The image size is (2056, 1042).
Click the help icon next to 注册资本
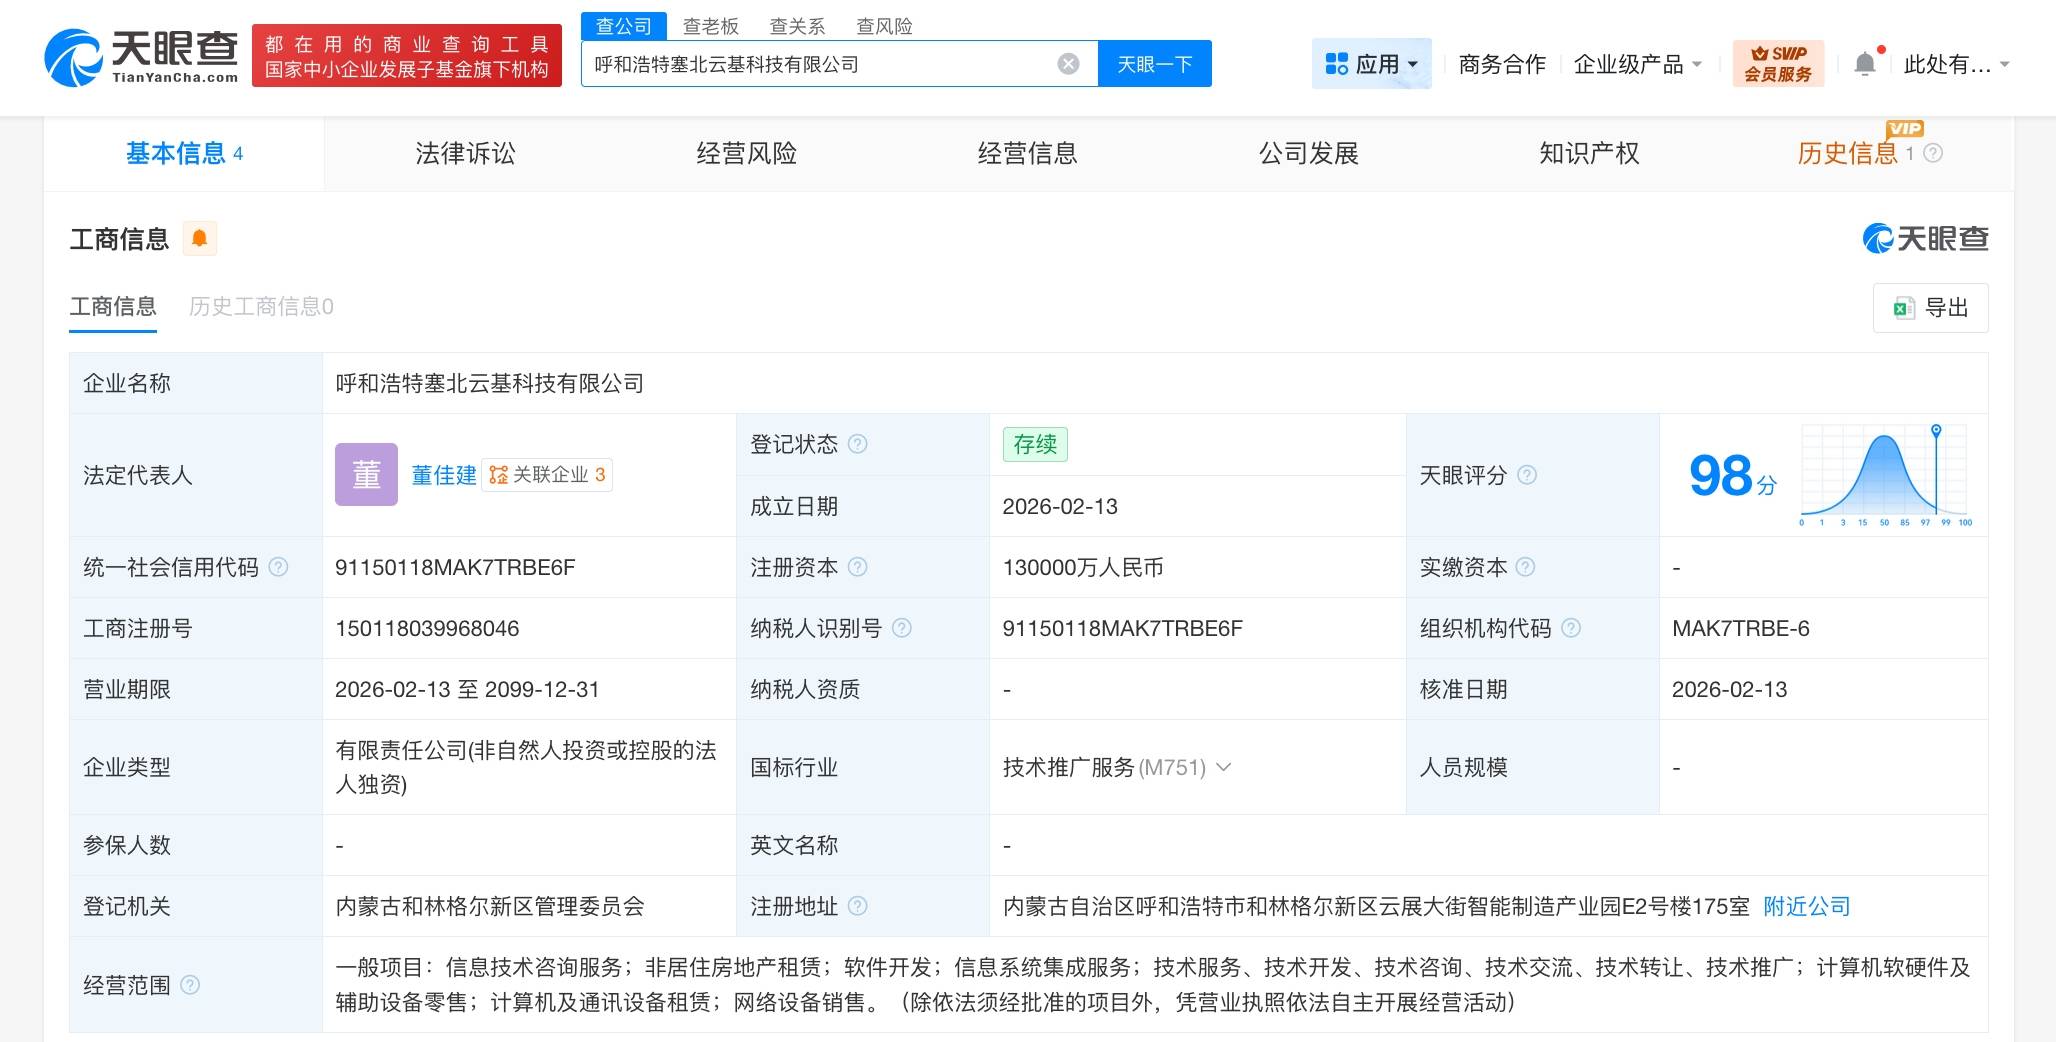[x=858, y=567]
